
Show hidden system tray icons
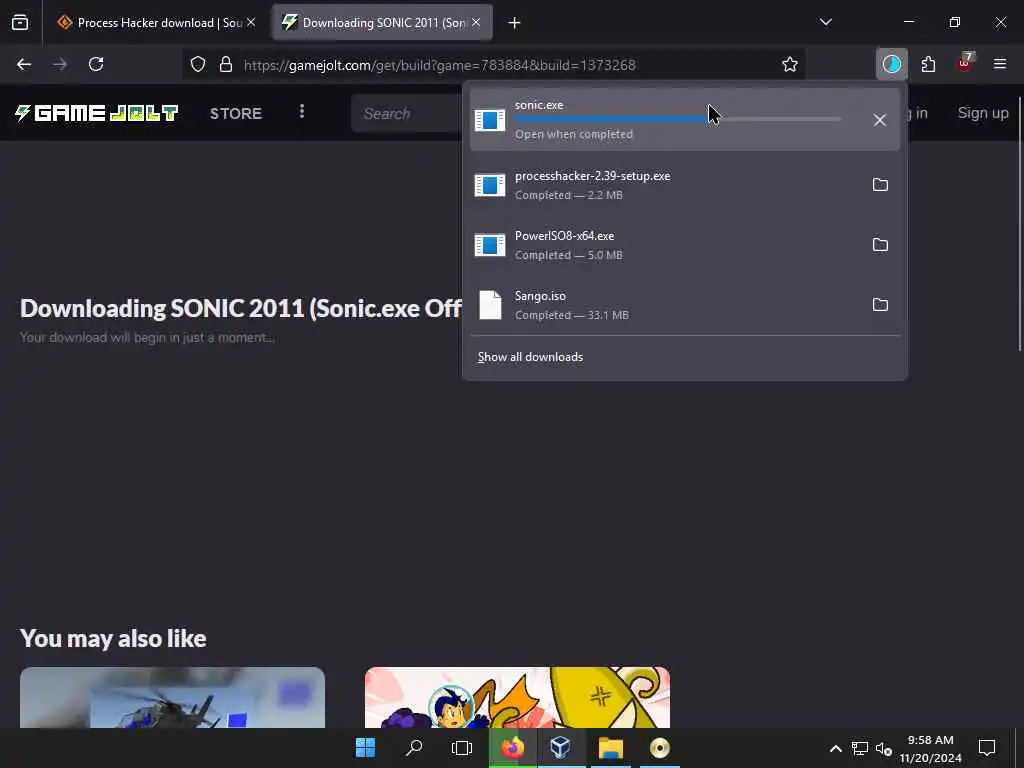835,748
